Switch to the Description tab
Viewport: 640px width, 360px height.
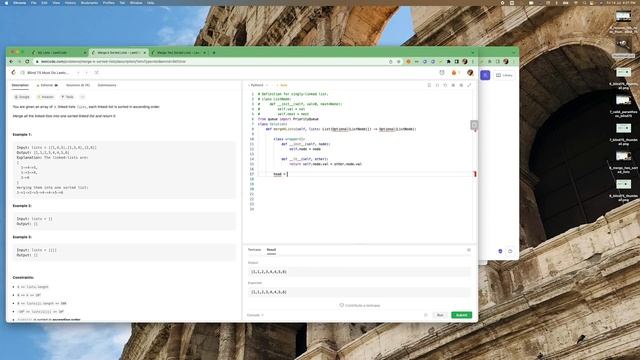[x=20, y=85]
